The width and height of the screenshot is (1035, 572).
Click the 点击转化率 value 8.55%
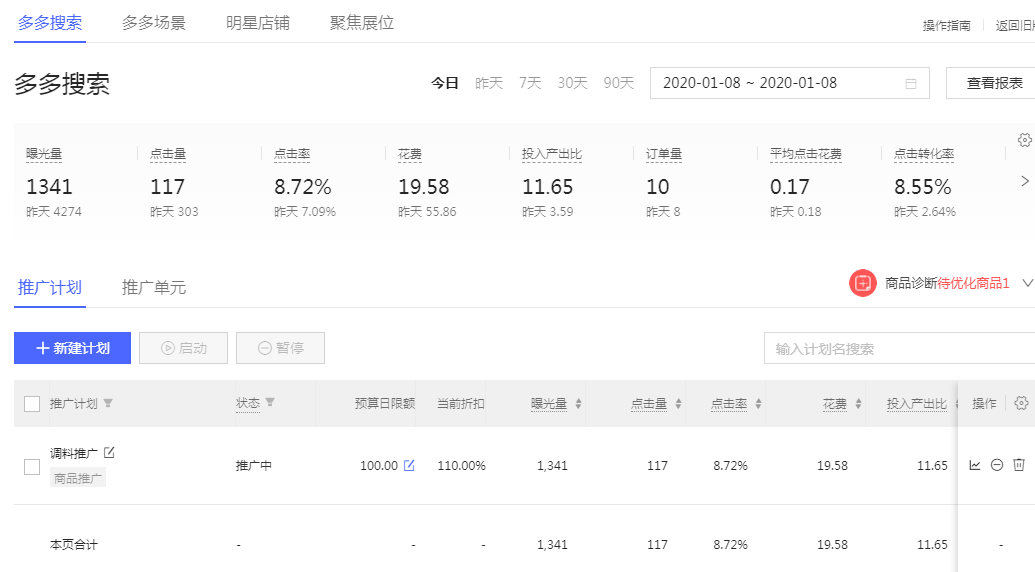923,187
